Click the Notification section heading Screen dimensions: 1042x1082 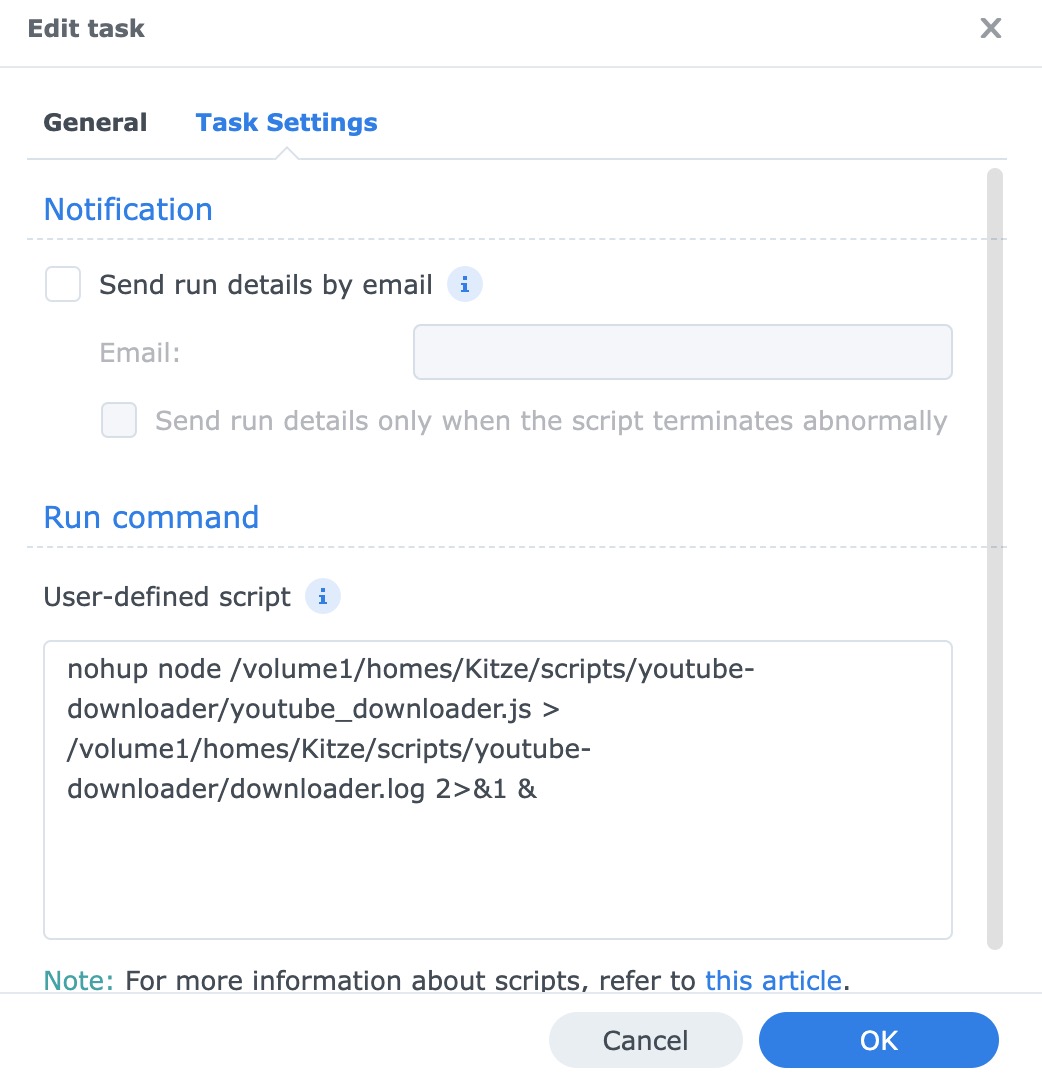click(128, 209)
